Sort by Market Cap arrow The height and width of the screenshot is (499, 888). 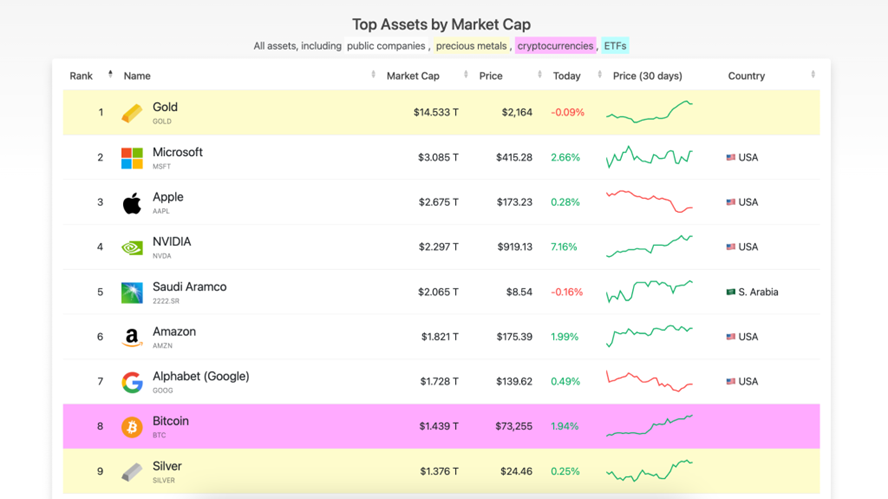[466, 74]
